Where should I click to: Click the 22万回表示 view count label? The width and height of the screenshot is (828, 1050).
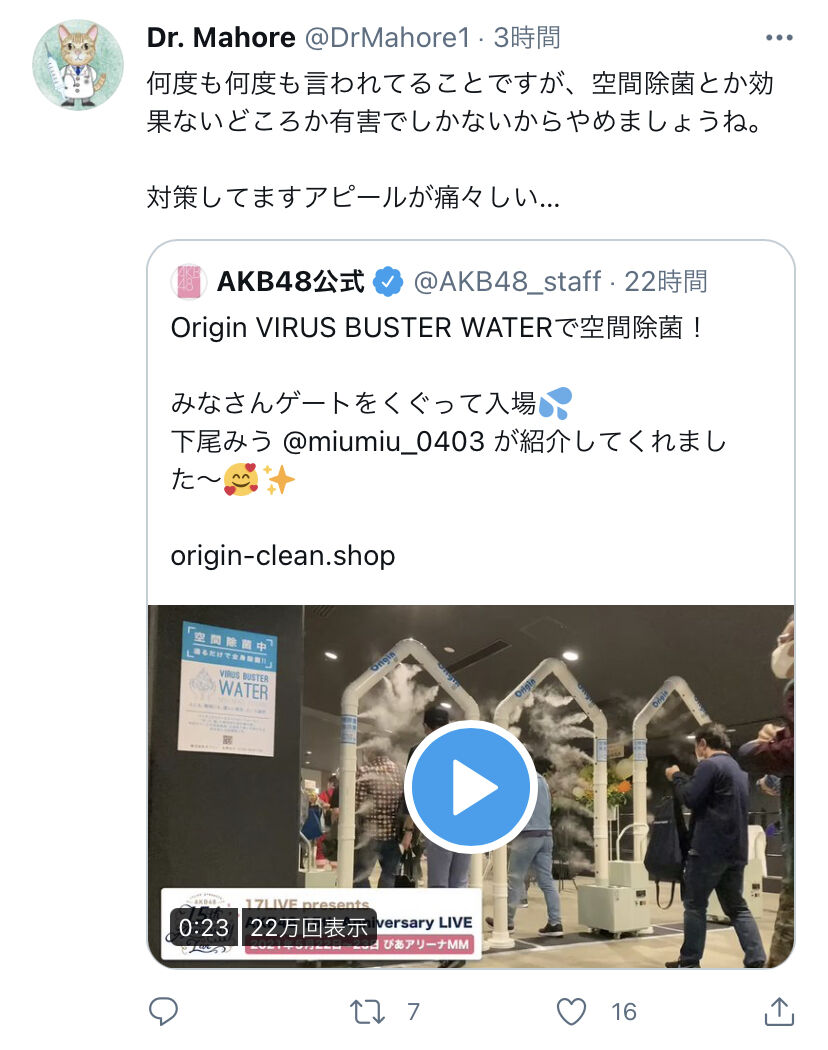[x=309, y=927]
